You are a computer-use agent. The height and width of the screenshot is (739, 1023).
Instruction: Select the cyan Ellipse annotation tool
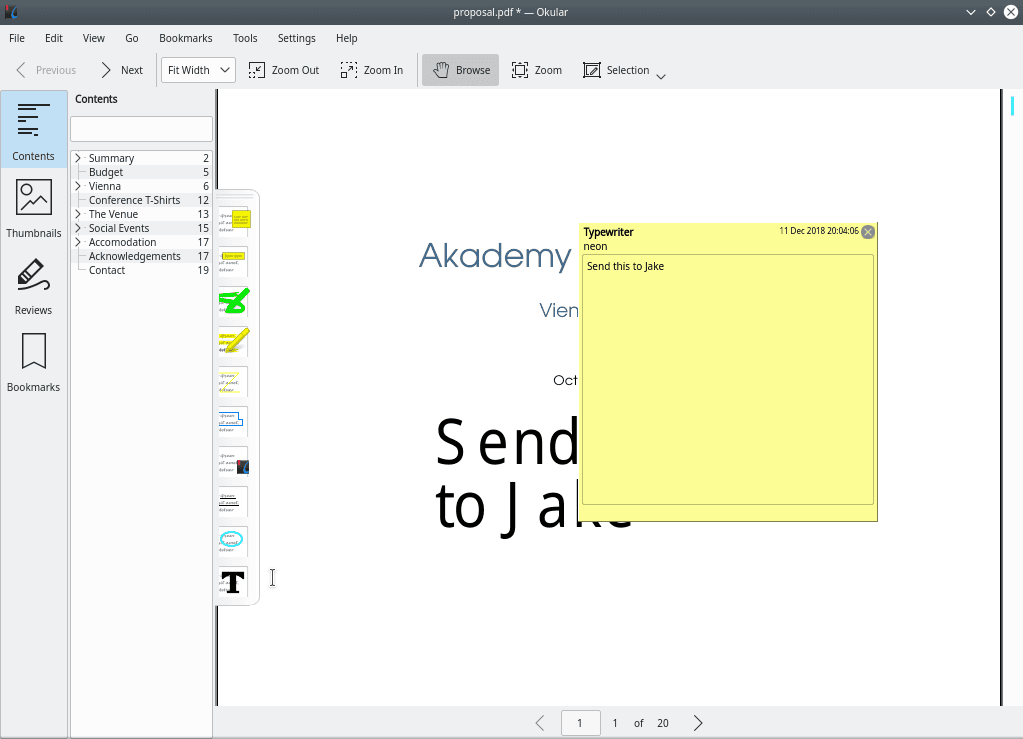[232, 541]
